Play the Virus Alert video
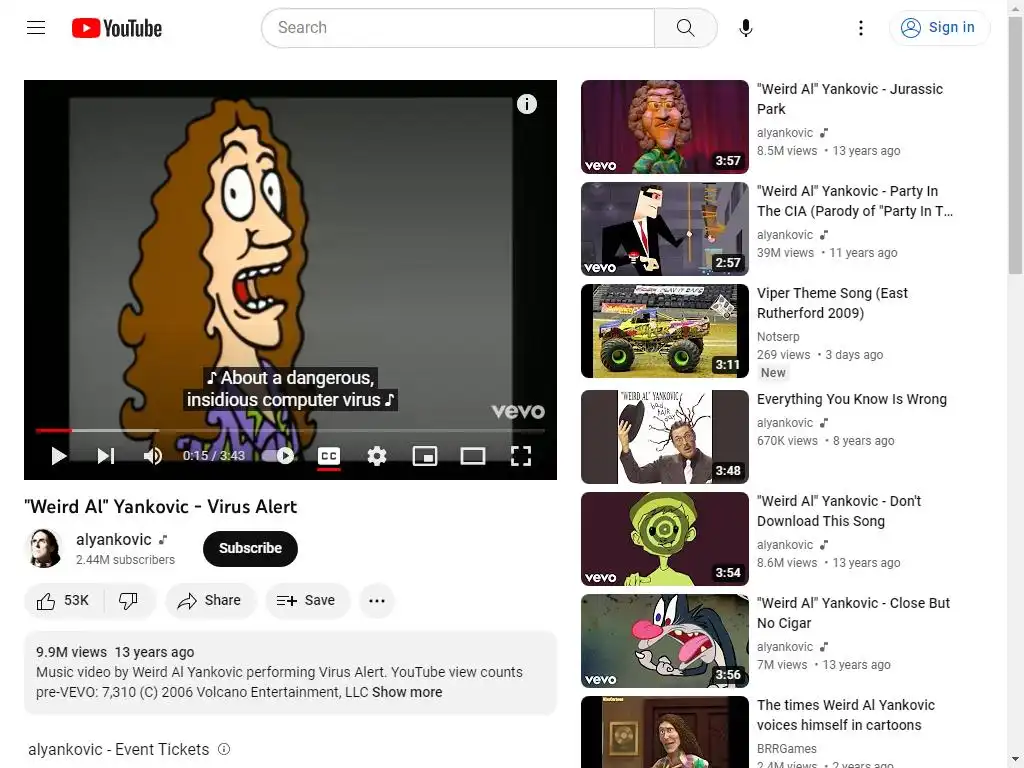 [59, 456]
